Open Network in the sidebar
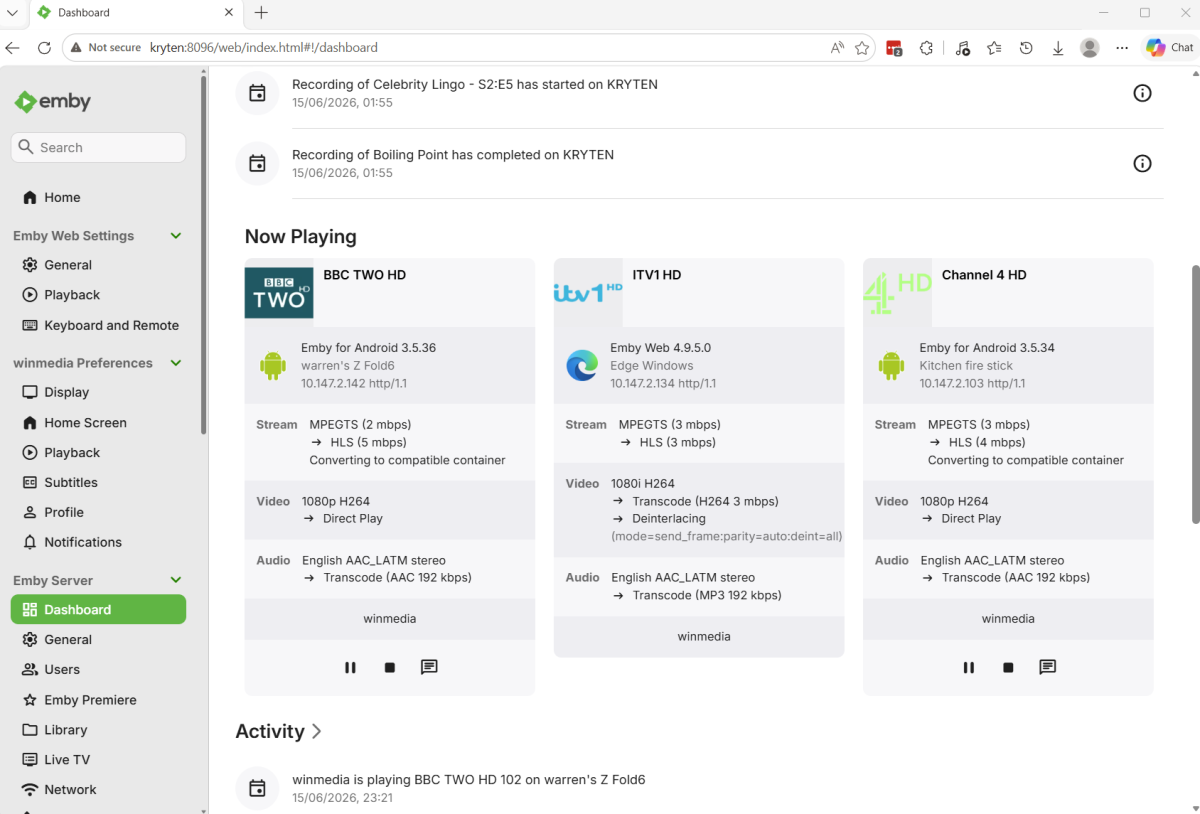Viewport: 1200px width, 814px height. click(x=98, y=789)
